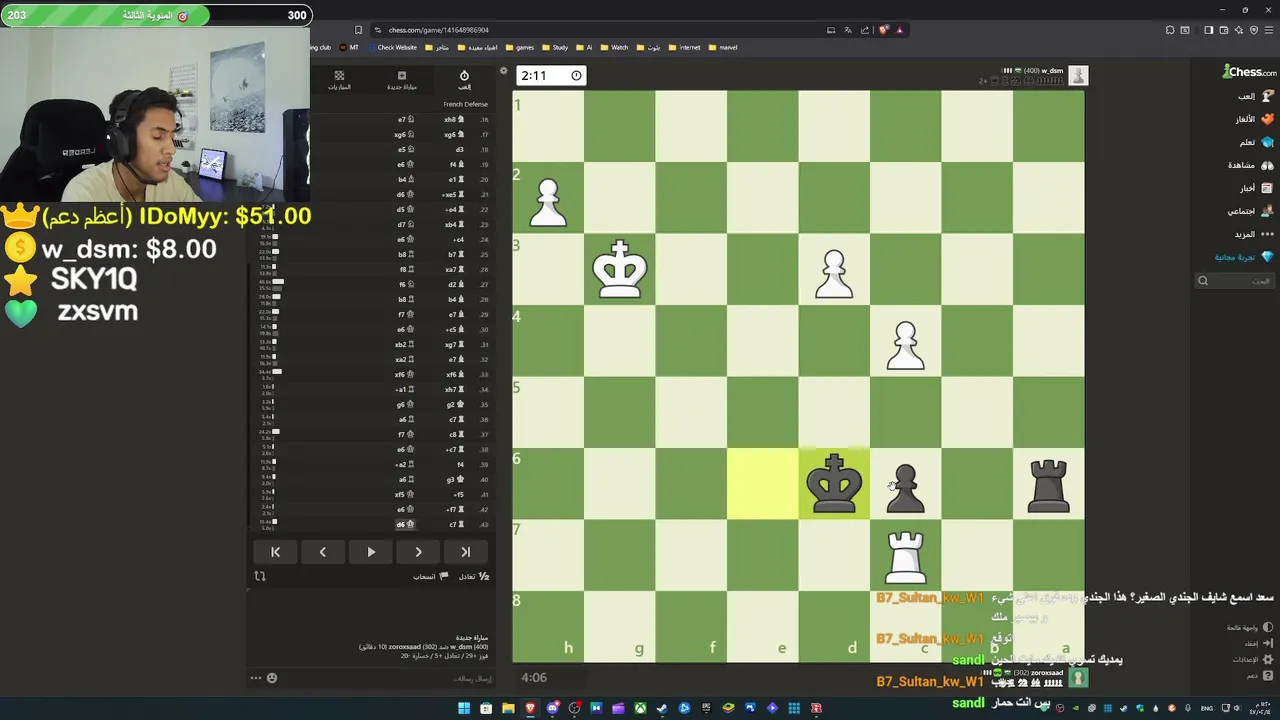Viewport: 1280px width, 720px height.
Task: Jump to the first move of the game
Action: pyautogui.click(x=275, y=552)
